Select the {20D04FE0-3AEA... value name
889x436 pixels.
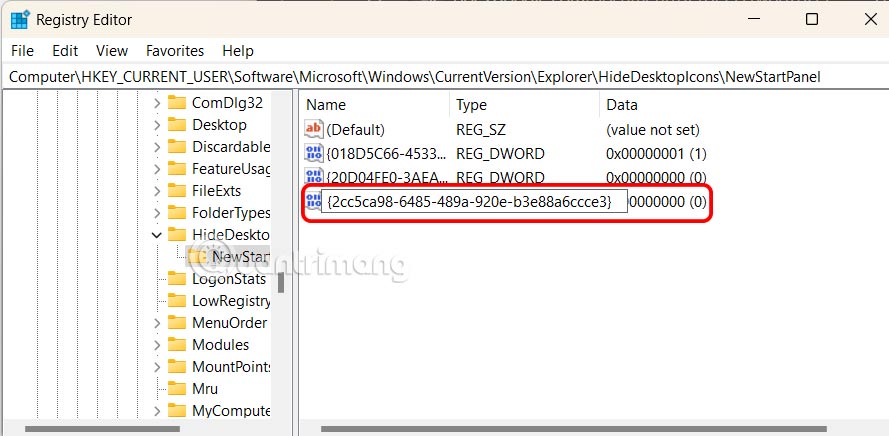pyautogui.click(x=386, y=177)
